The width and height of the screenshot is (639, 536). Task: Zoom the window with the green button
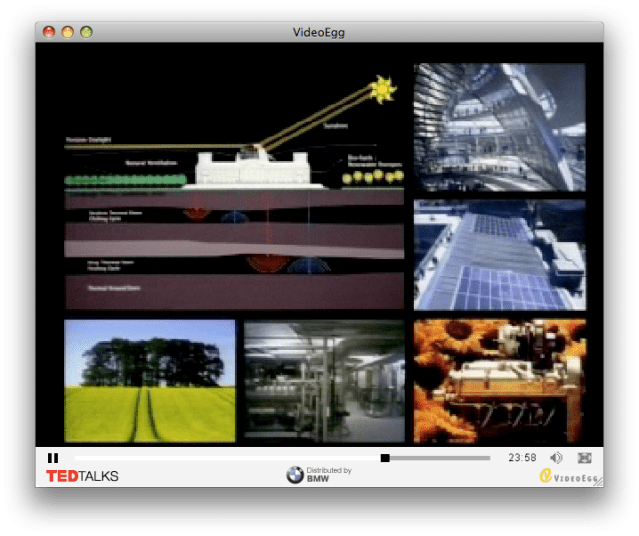(86, 32)
